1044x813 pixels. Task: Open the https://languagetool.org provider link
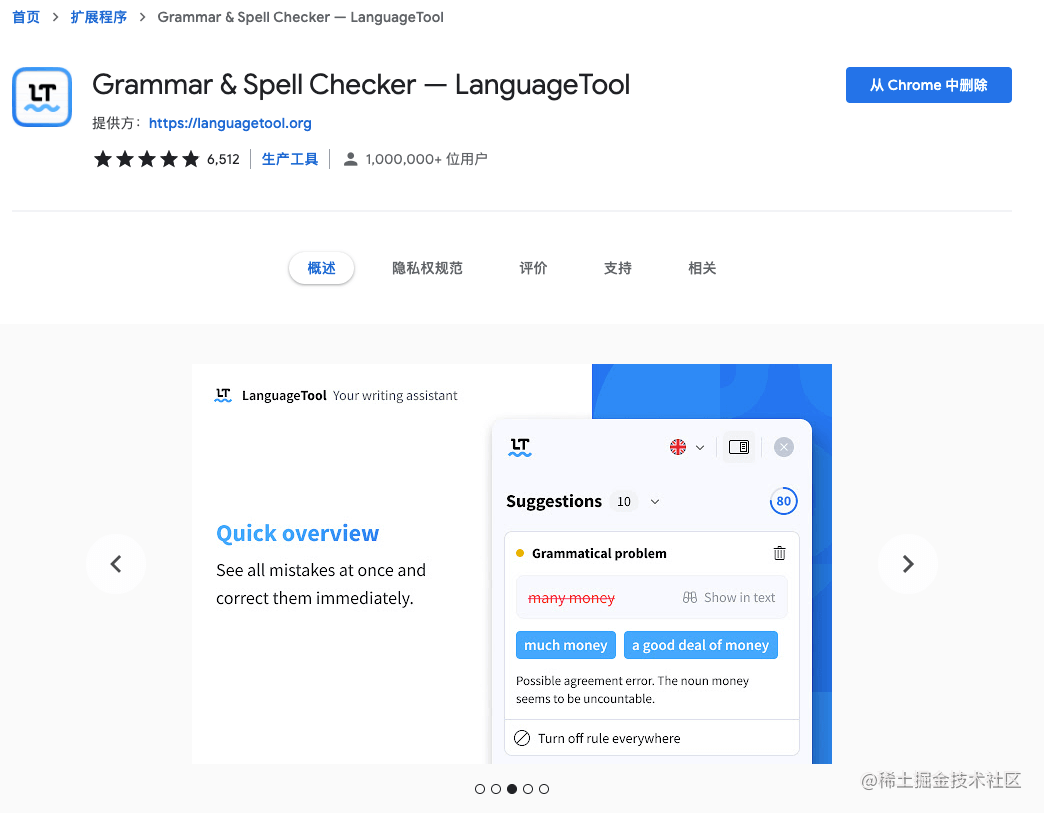(230, 123)
